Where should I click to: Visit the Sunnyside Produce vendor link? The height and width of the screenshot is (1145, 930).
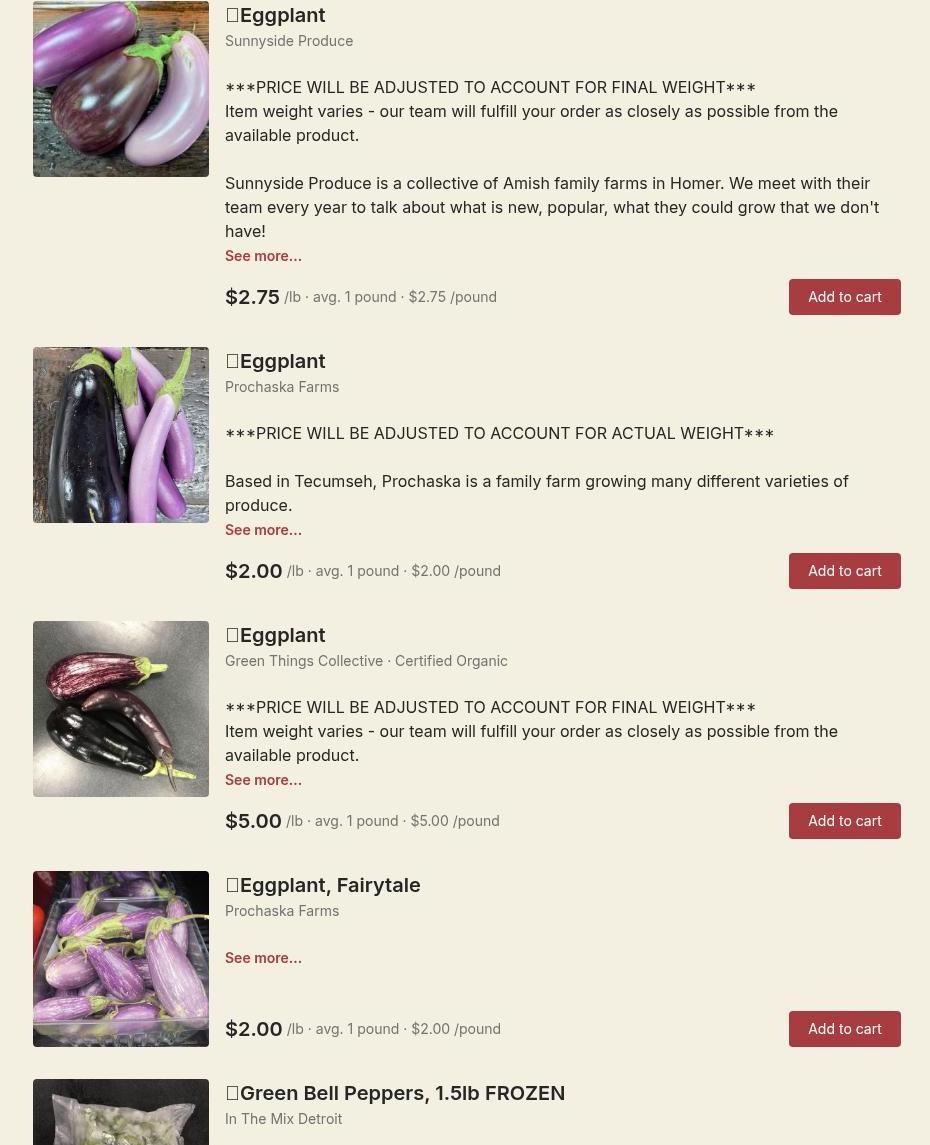(x=289, y=41)
